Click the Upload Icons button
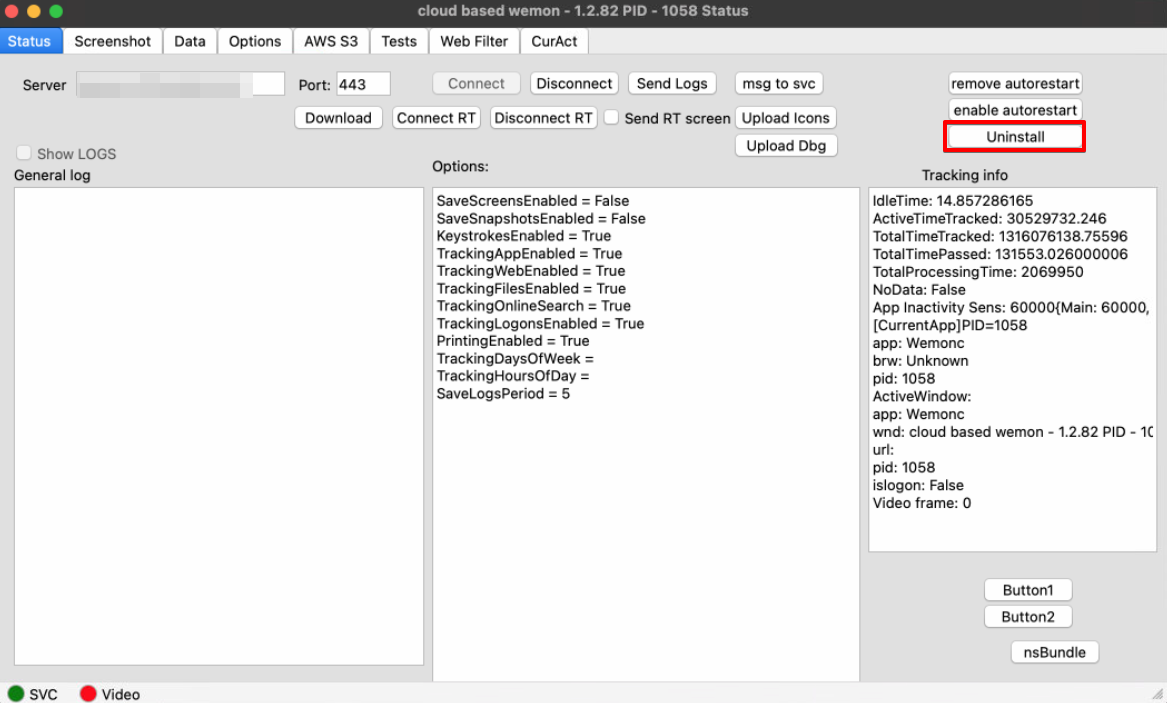Image resolution: width=1167 pixels, height=703 pixels. [785, 118]
